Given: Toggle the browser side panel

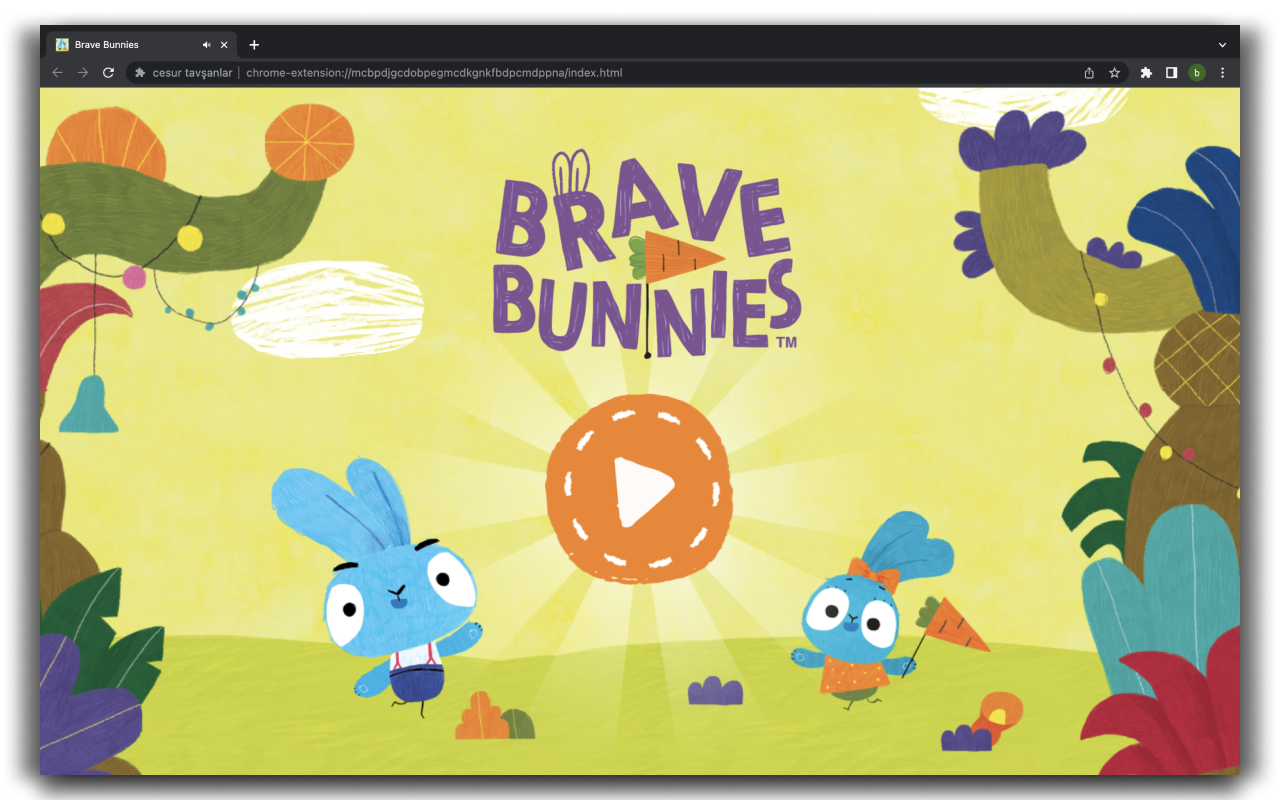Looking at the screenshot, I should pyautogui.click(x=1171, y=73).
